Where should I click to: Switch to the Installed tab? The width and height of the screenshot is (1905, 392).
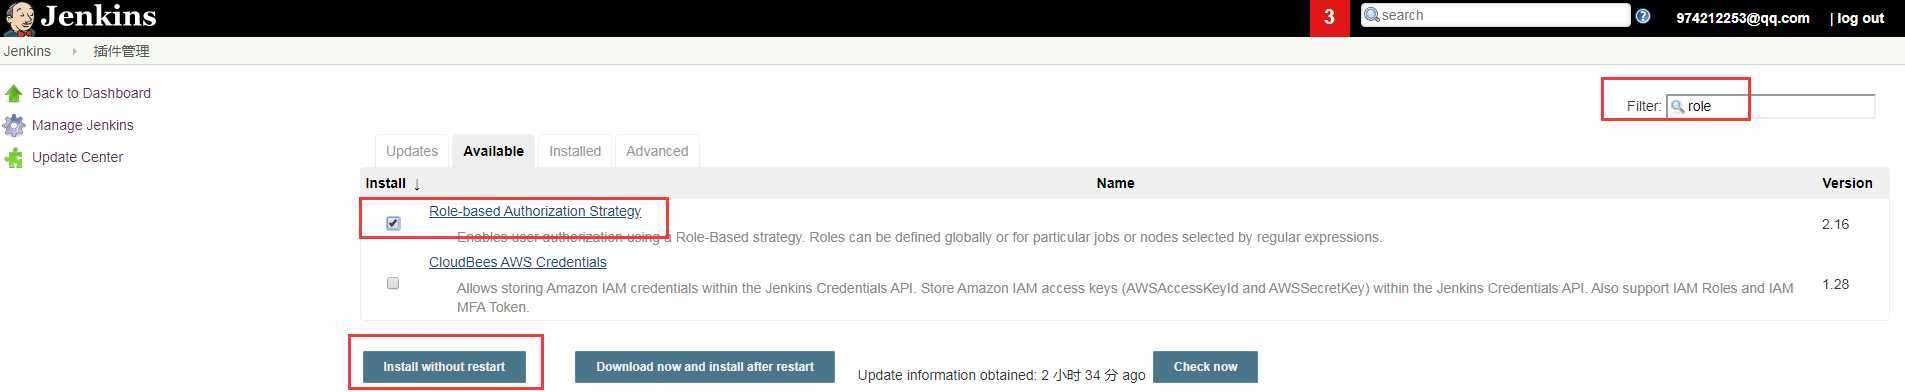coord(575,151)
